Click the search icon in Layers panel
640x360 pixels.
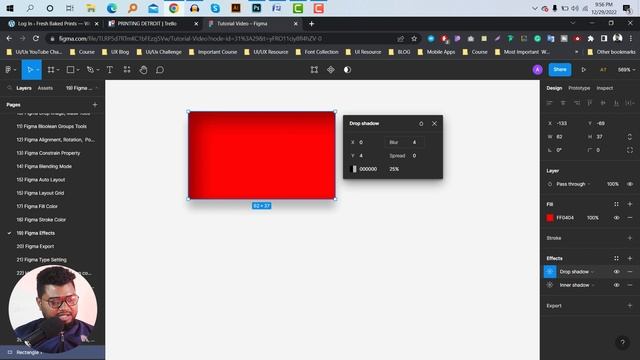(9, 88)
